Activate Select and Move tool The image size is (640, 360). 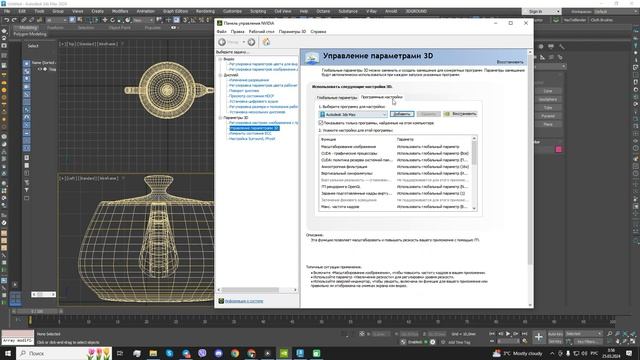click(105, 20)
